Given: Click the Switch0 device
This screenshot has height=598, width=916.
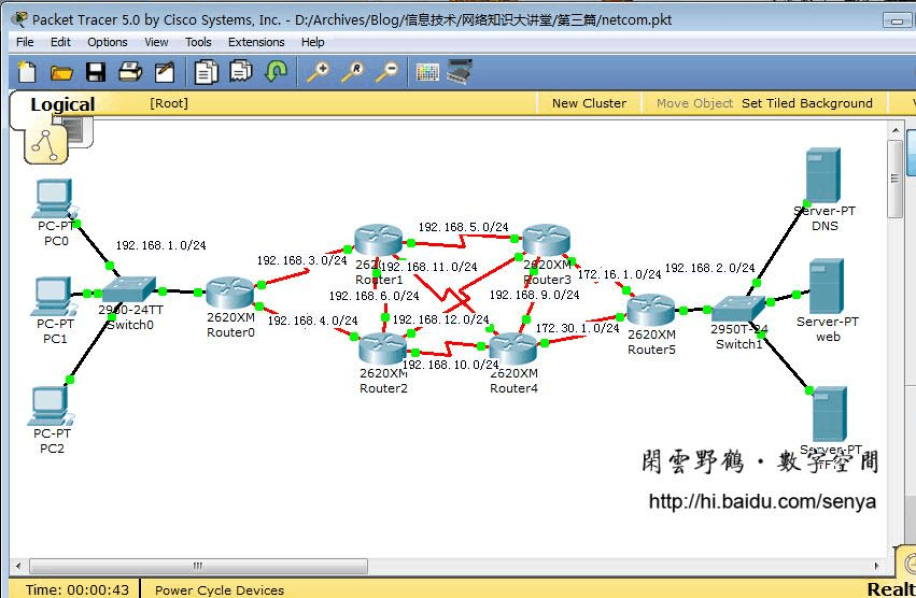Looking at the screenshot, I should 129,290.
